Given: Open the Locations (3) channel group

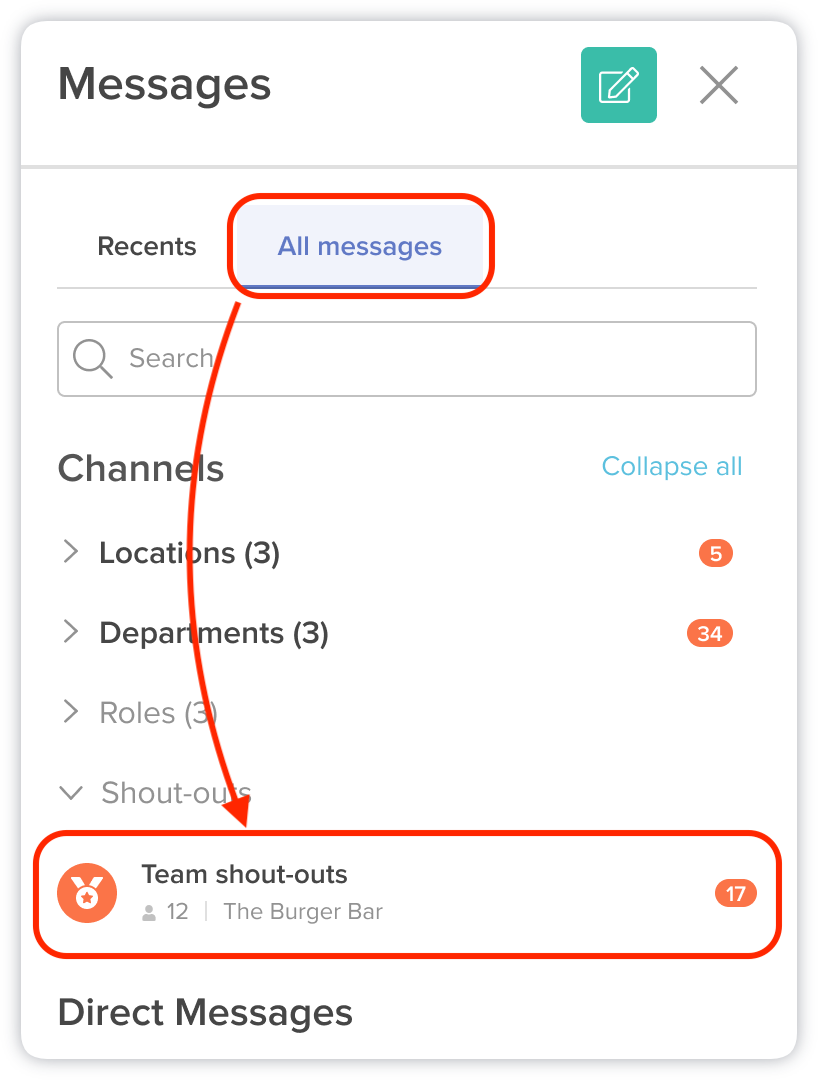Looking at the screenshot, I should (189, 553).
